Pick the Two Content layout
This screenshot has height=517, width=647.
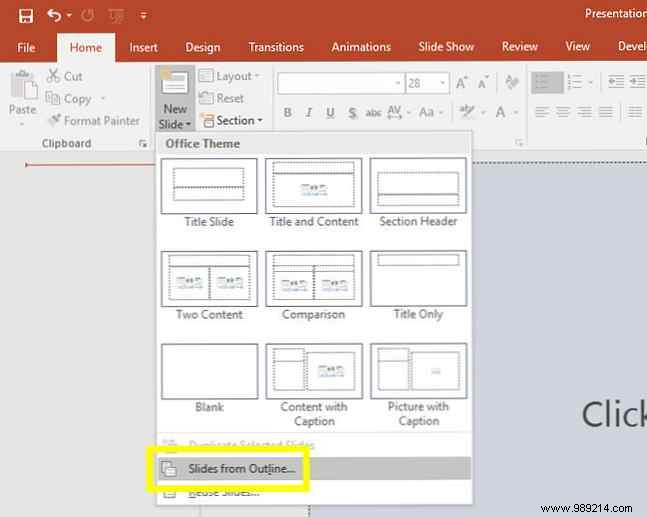pyautogui.click(x=209, y=286)
